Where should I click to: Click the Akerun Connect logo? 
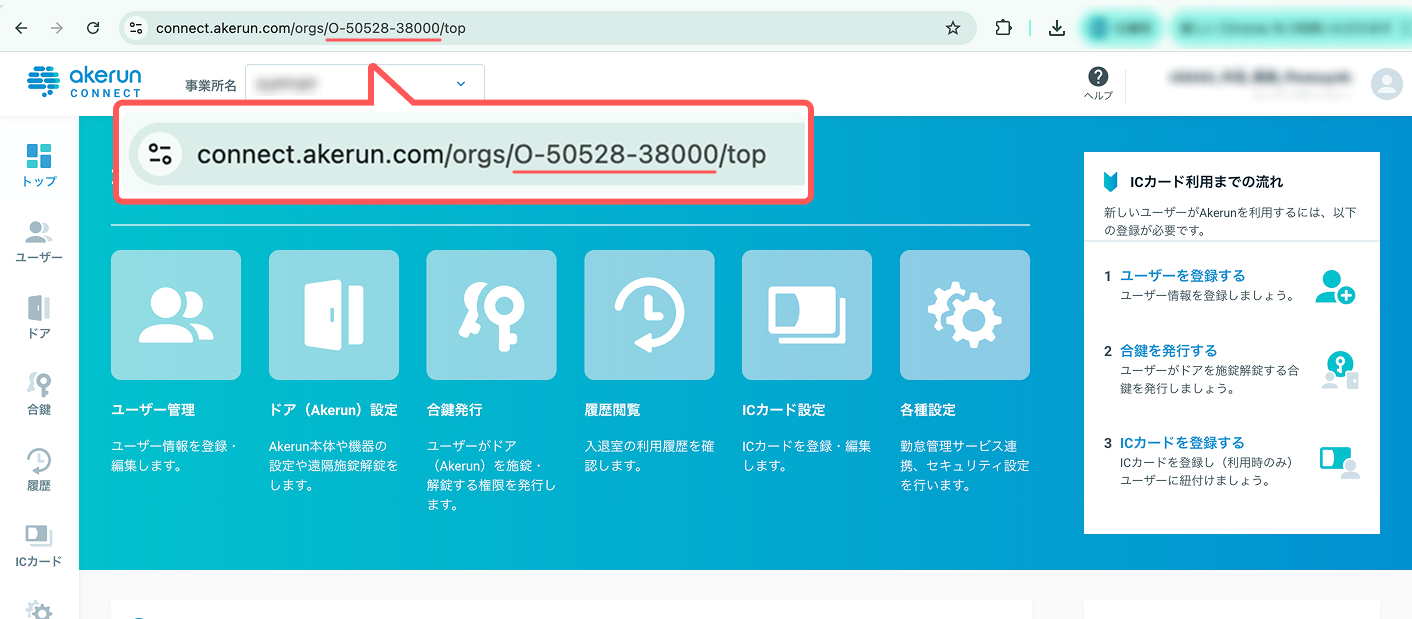click(84, 82)
